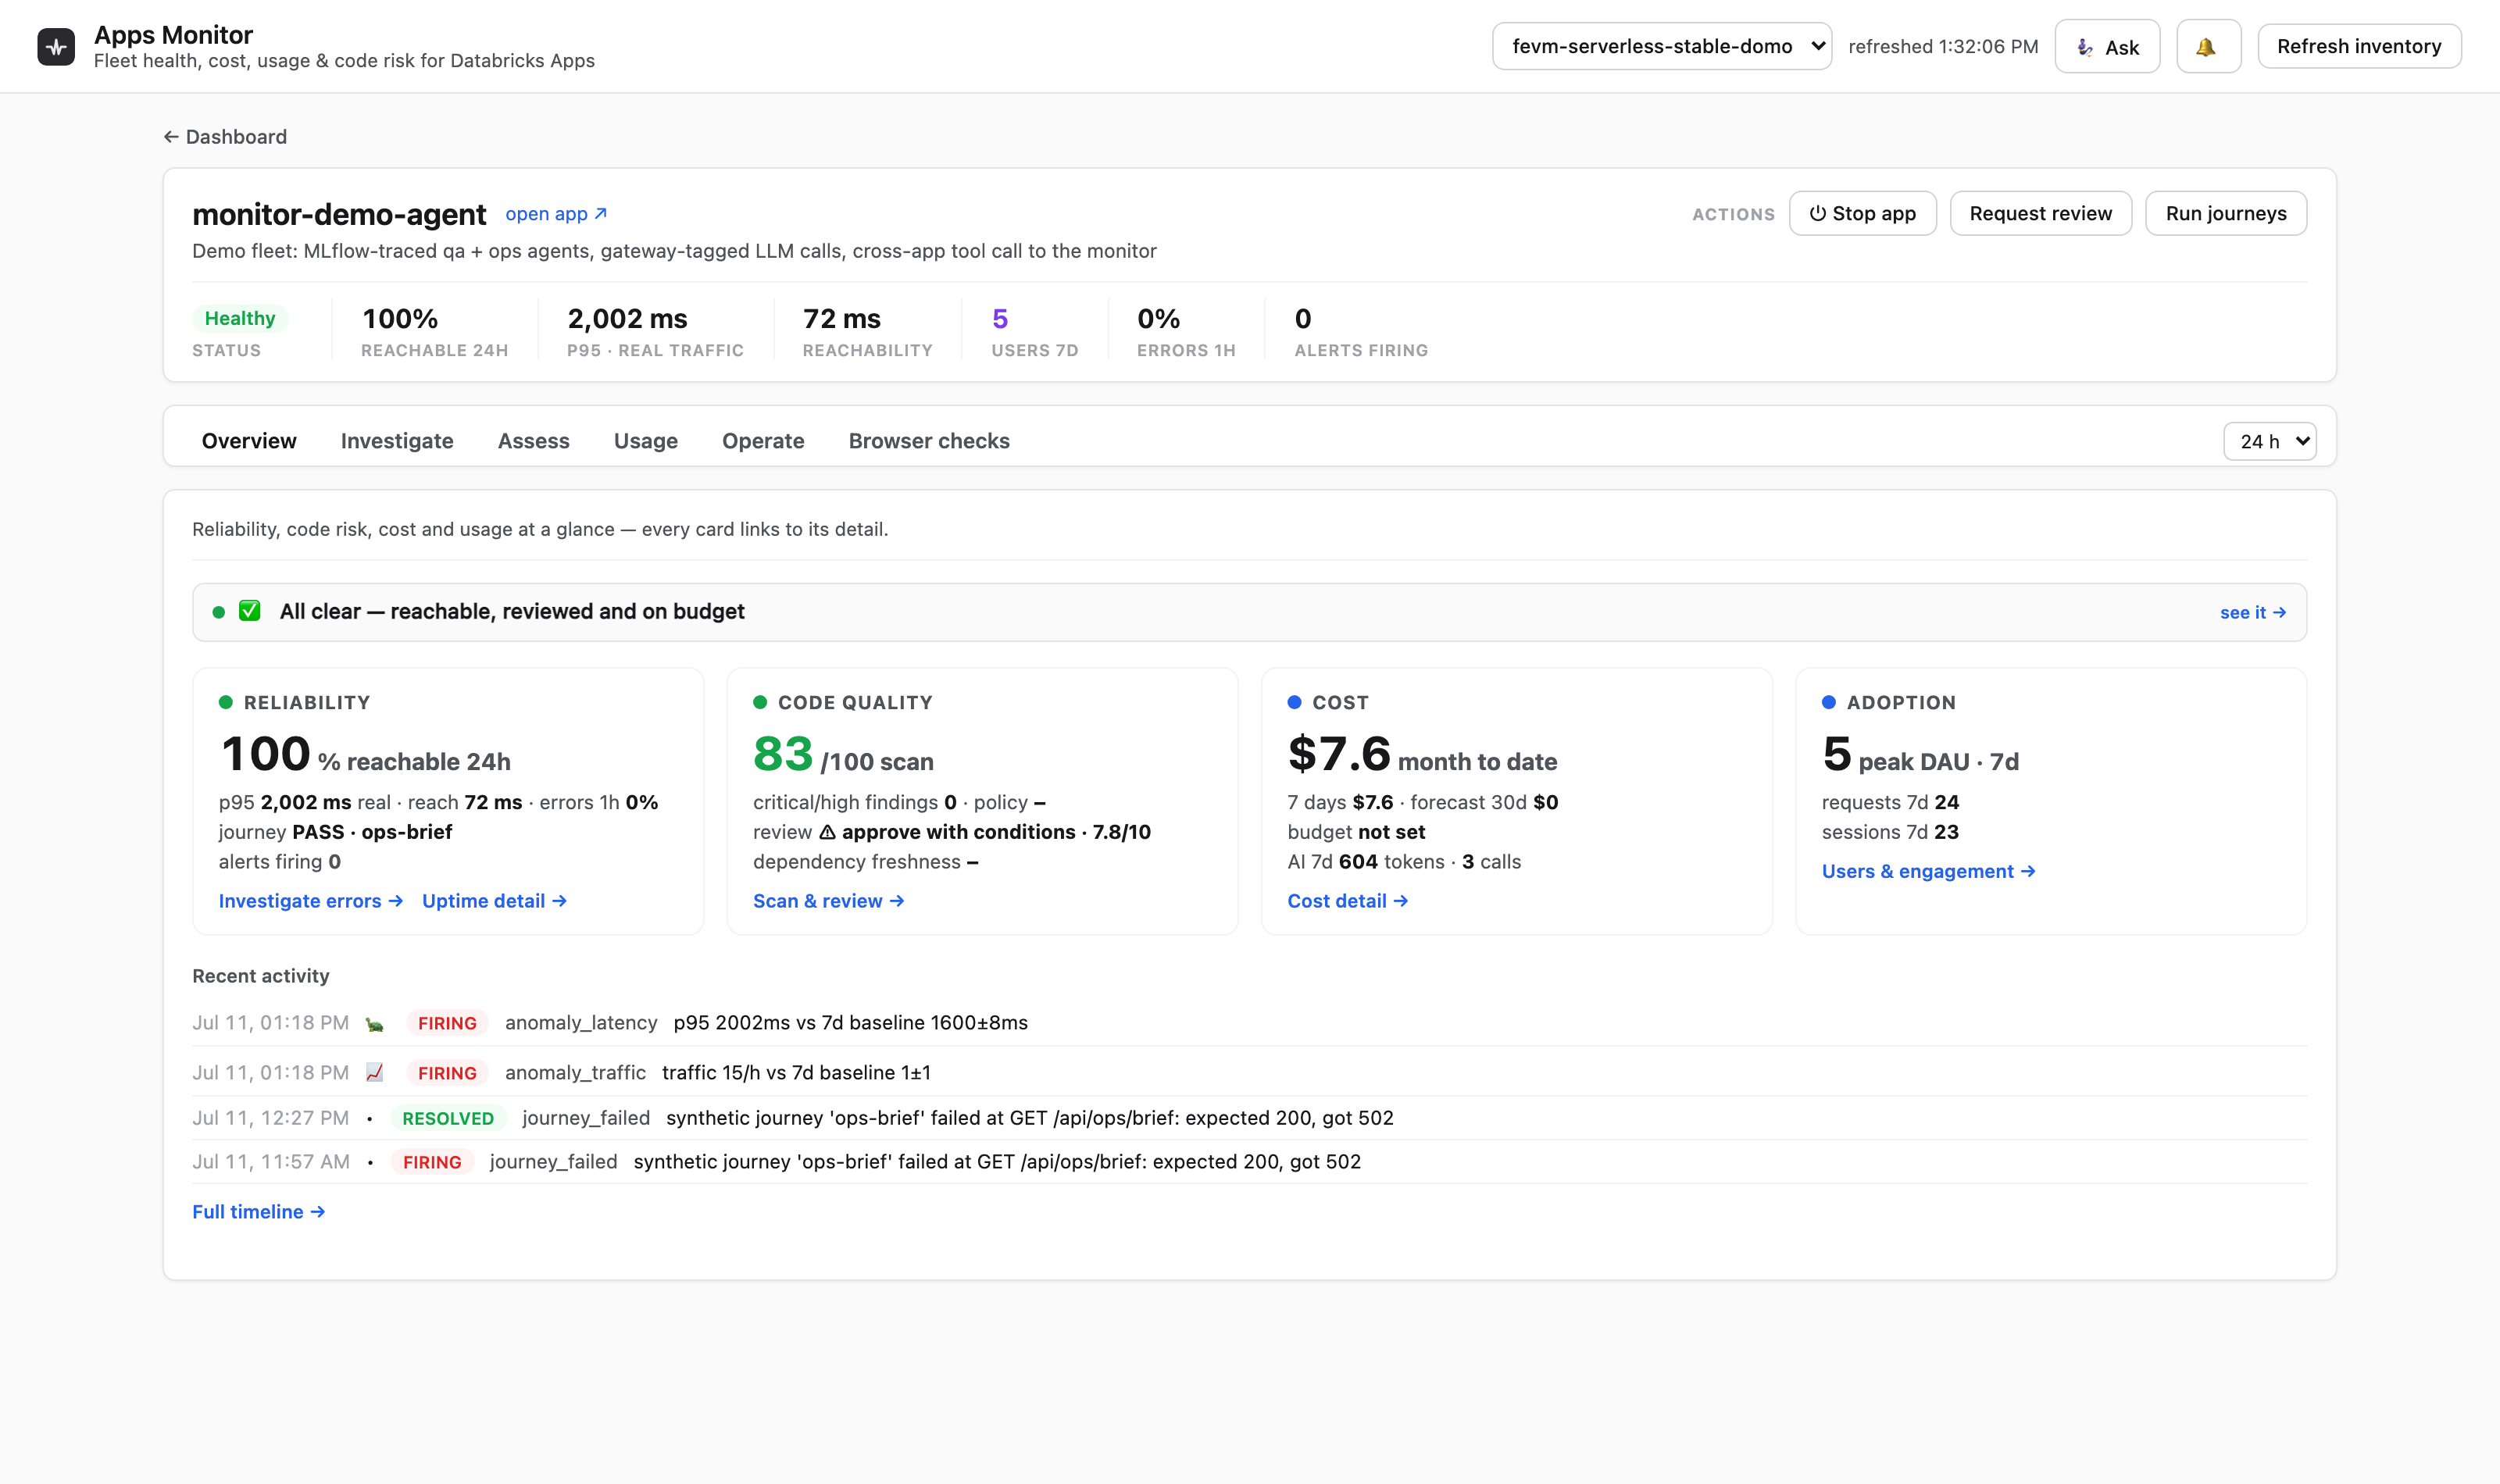Image resolution: width=2500 pixels, height=1484 pixels.
Task: Click FIRING badge on 11:57 AM journey_failed row
Action: pos(432,1162)
